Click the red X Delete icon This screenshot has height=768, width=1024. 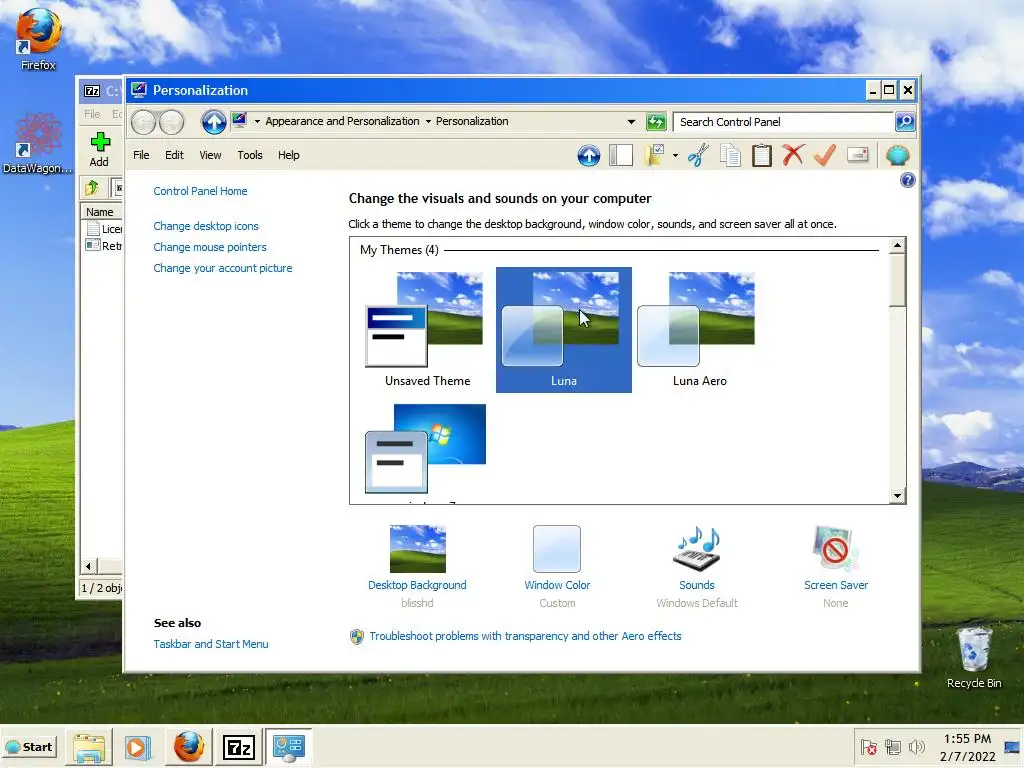[x=793, y=155]
